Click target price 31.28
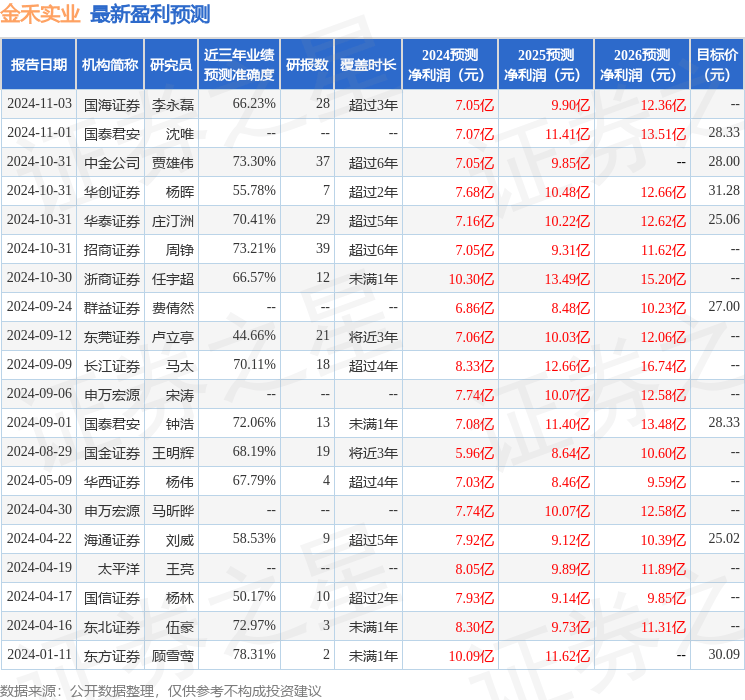 [724, 191]
